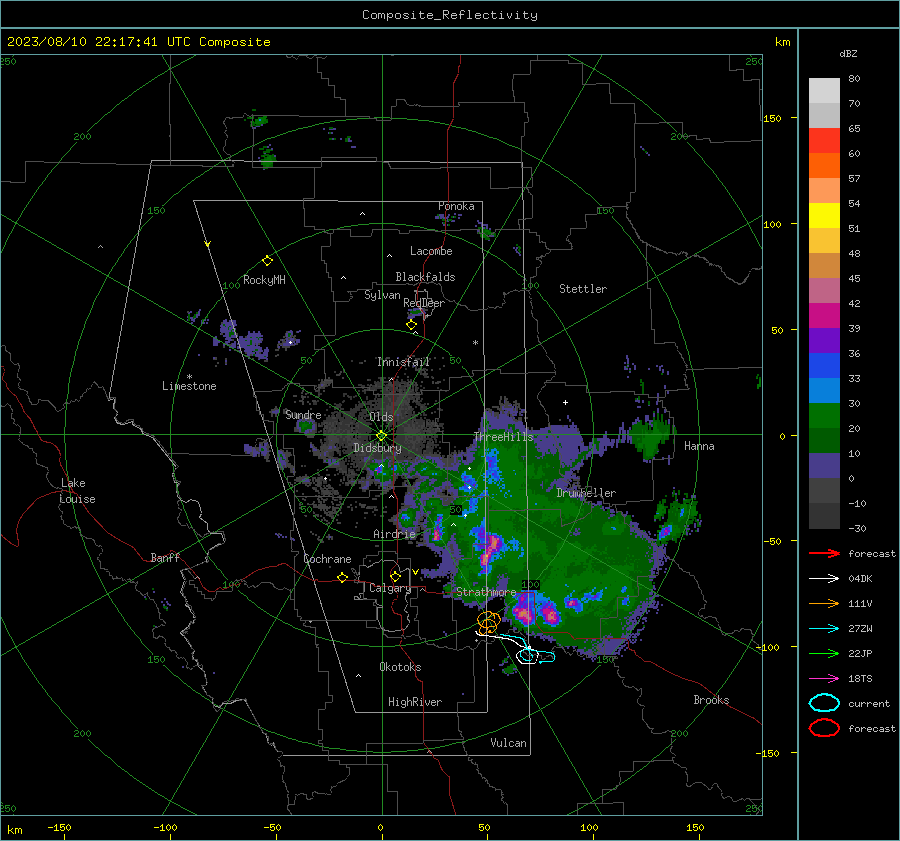Click the white 04DK arrow icon
900x841 pixels.
tap(824, 578)
